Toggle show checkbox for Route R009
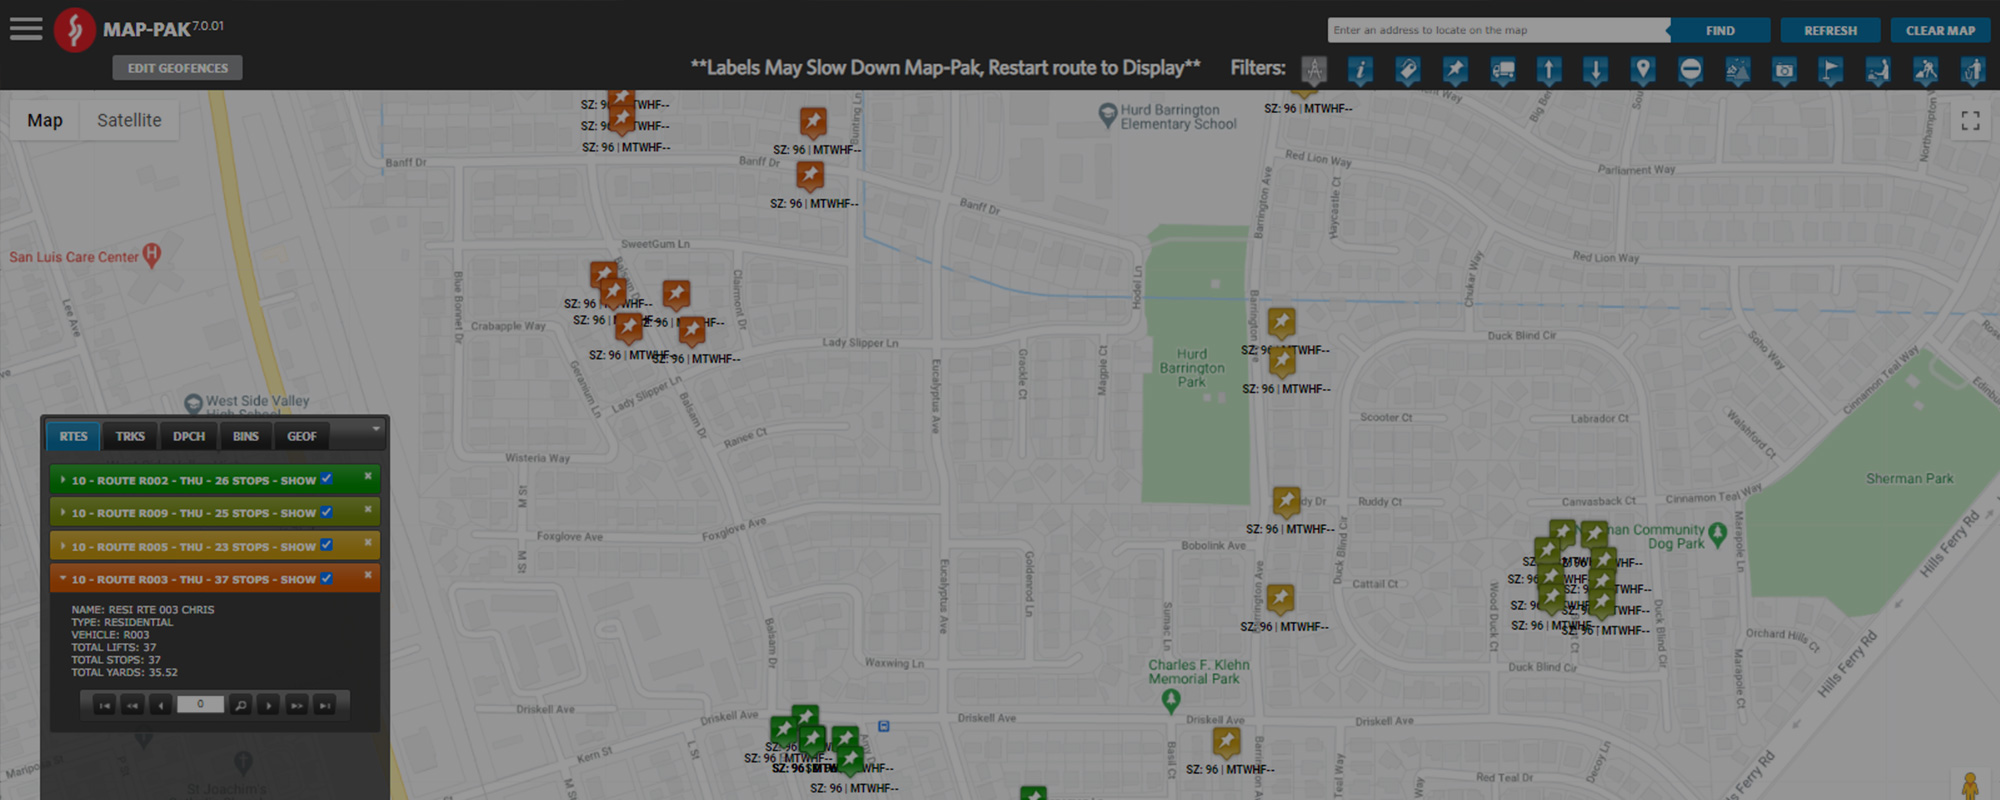This screenshot has height=800, width=2000. [x=326, y=512]
